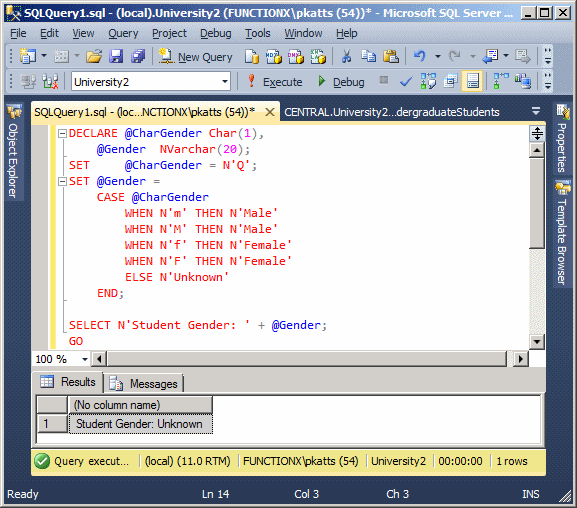Click the Save All icon
The width and height of the screenshot is (577, 508).
tap(138, 56)
